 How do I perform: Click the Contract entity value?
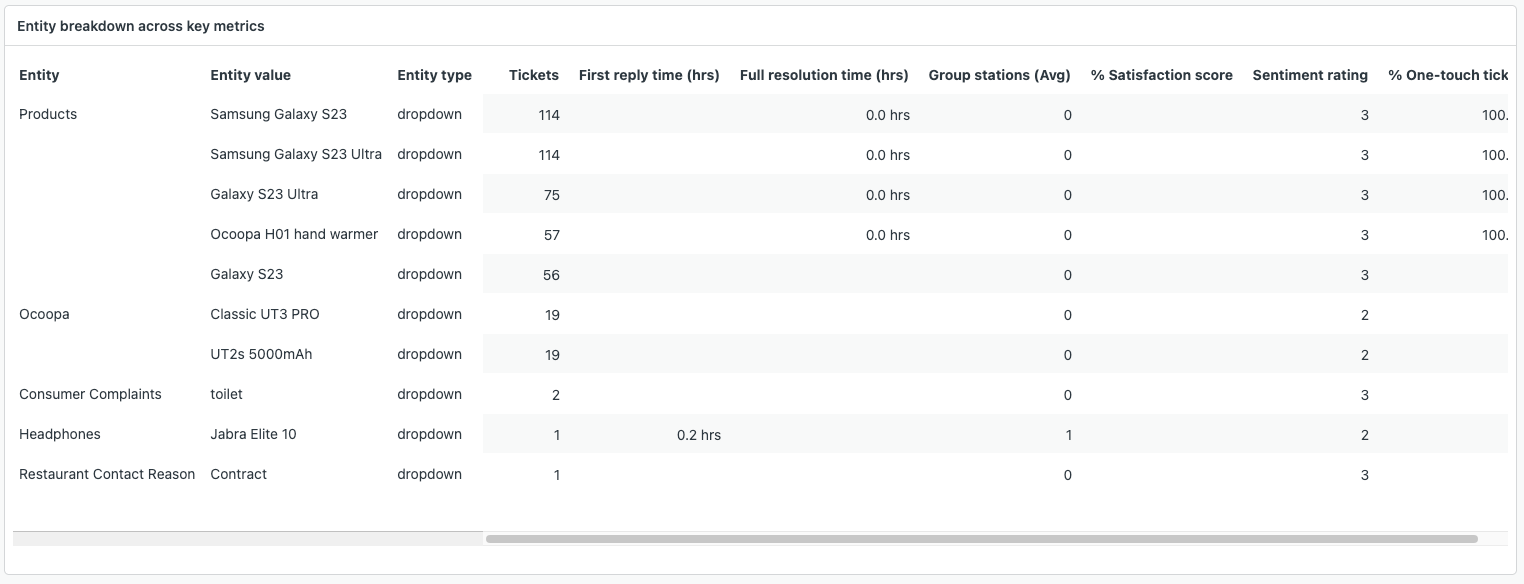[x=238, y=474]
